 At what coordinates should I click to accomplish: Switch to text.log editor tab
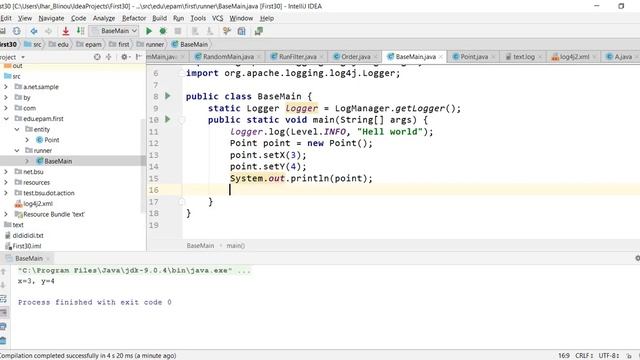523,57
